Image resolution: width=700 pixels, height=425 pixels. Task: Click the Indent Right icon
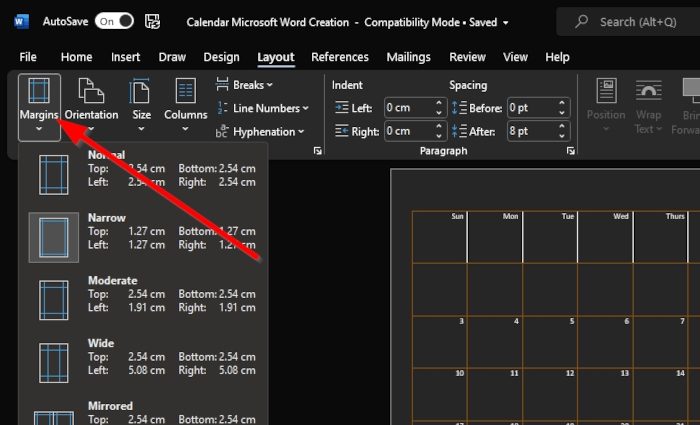tap(342, 131)
